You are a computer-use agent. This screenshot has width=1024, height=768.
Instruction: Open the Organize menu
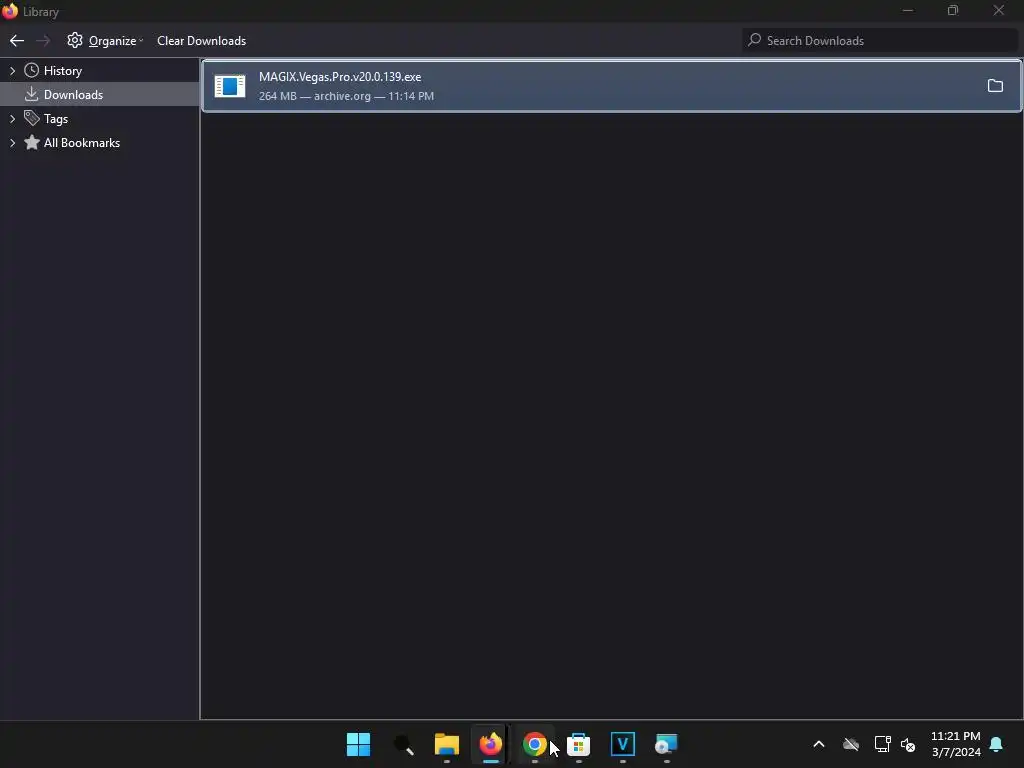click(x=105, y=40)
